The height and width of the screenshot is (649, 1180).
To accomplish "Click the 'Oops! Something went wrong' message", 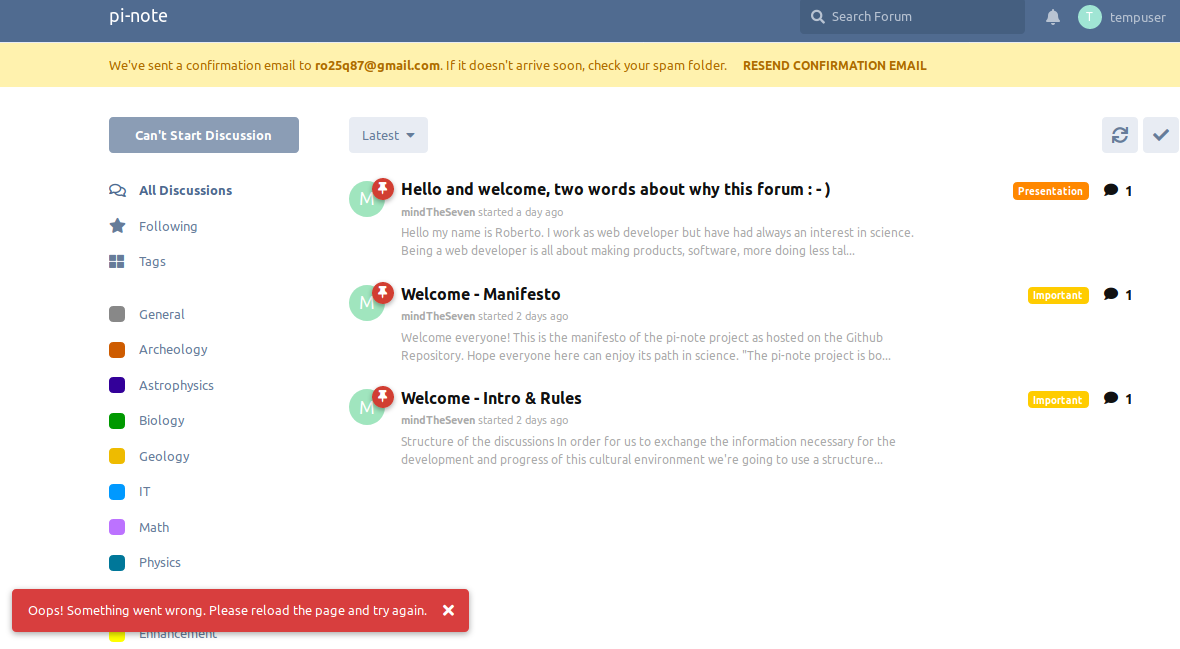I will [227, 611].
